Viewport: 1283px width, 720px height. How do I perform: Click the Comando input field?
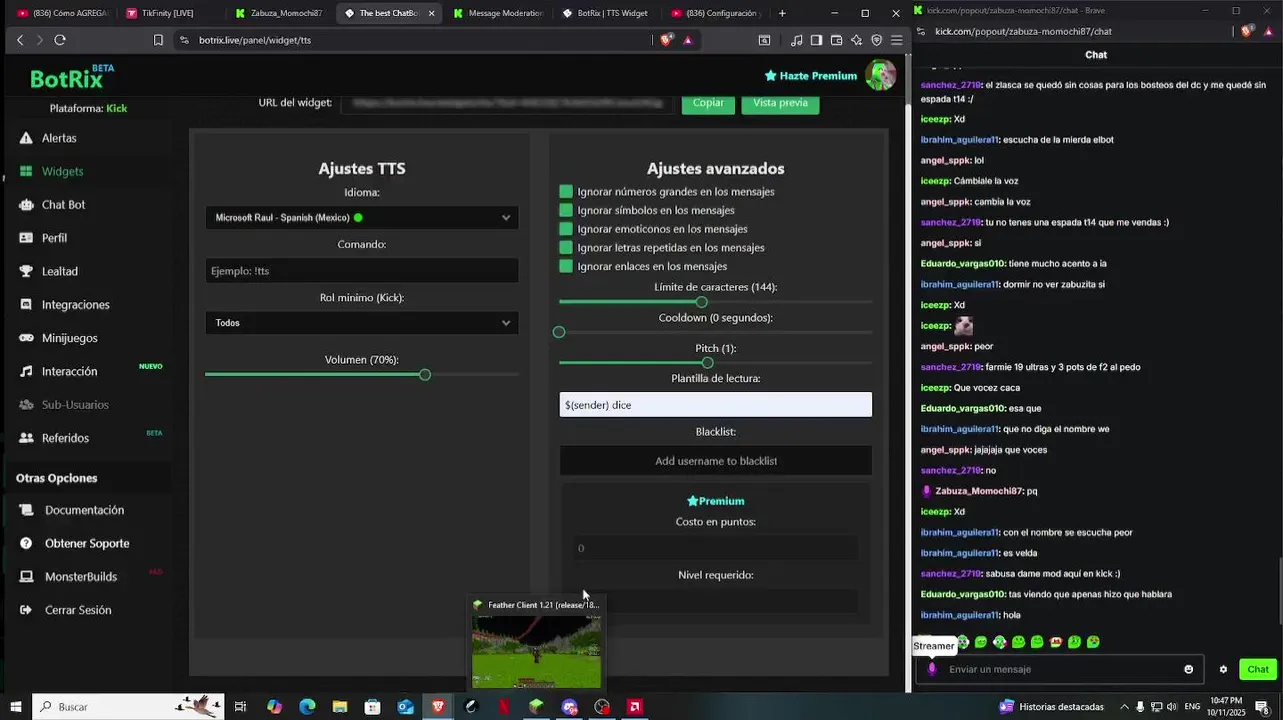362,270
